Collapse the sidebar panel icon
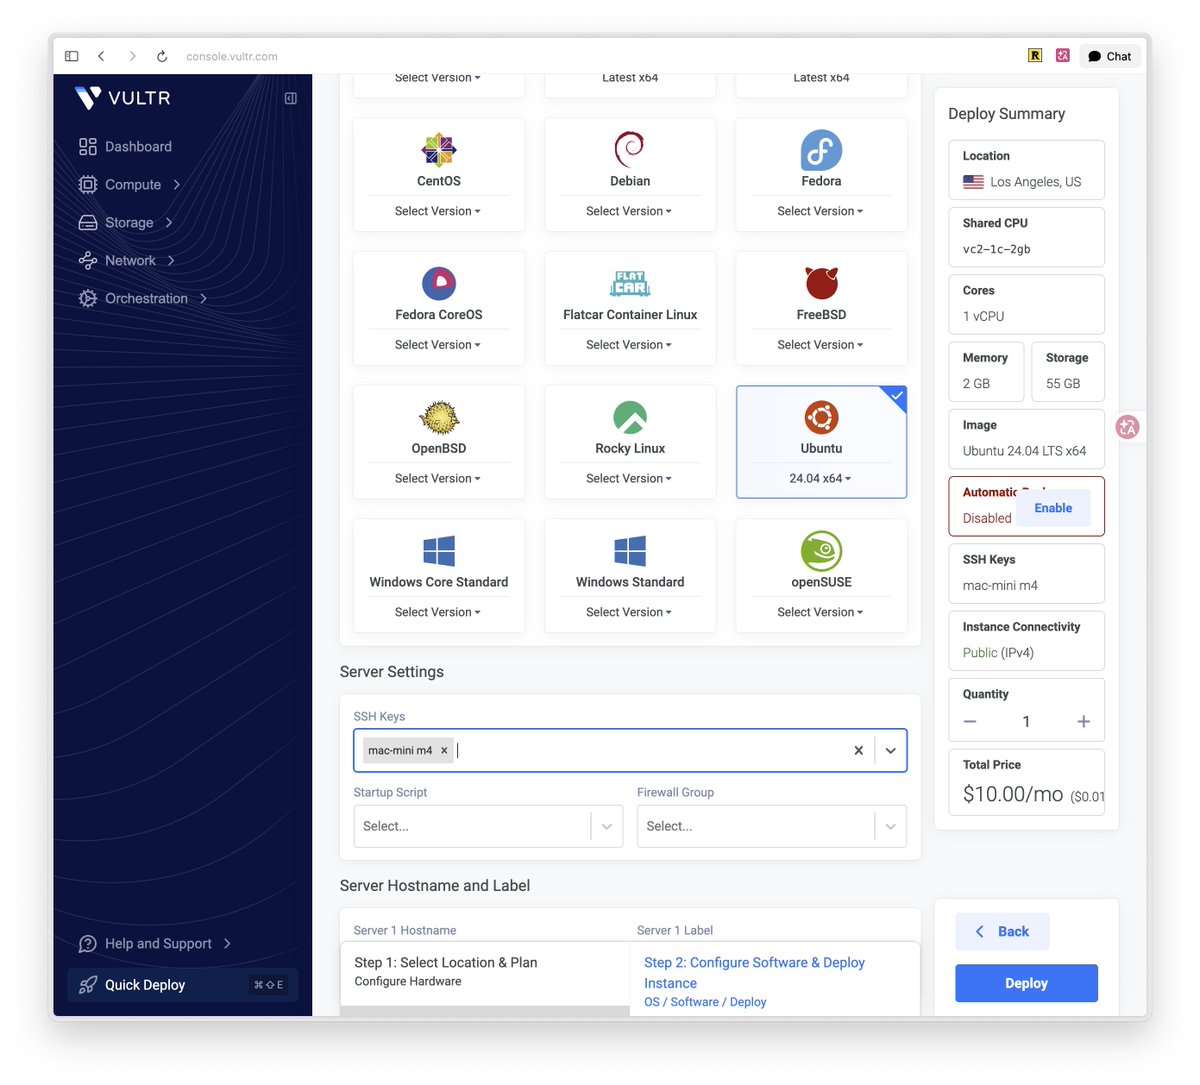This screenshot has width=1200, height=1085. pos(291,98)
